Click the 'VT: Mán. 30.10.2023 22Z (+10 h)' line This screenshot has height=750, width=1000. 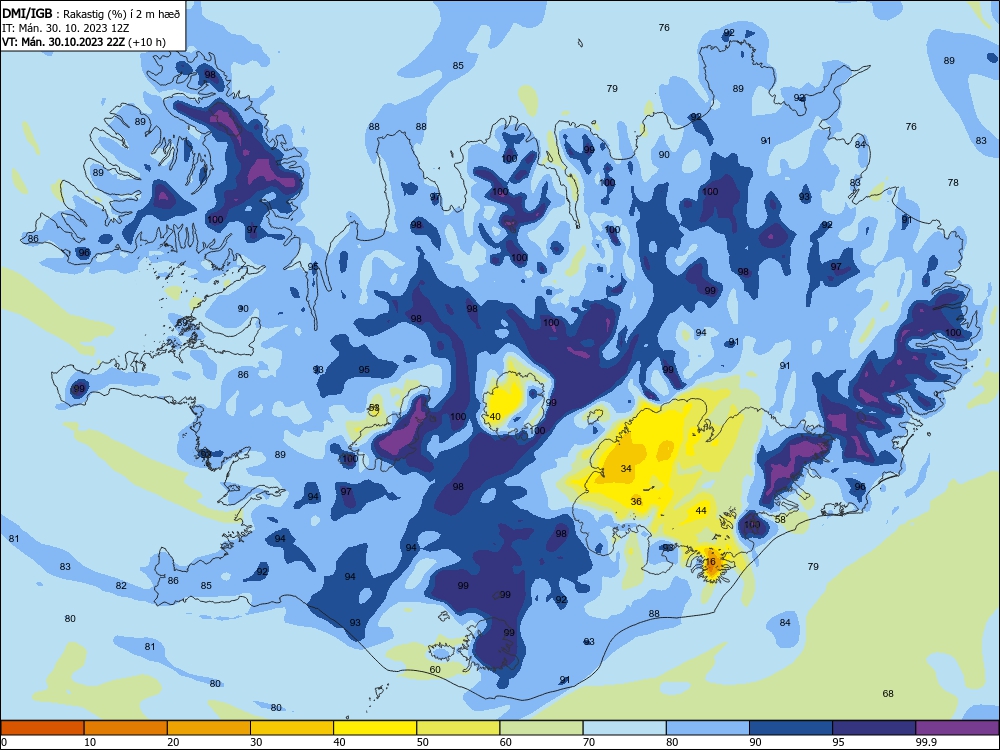tap(84, 42)
